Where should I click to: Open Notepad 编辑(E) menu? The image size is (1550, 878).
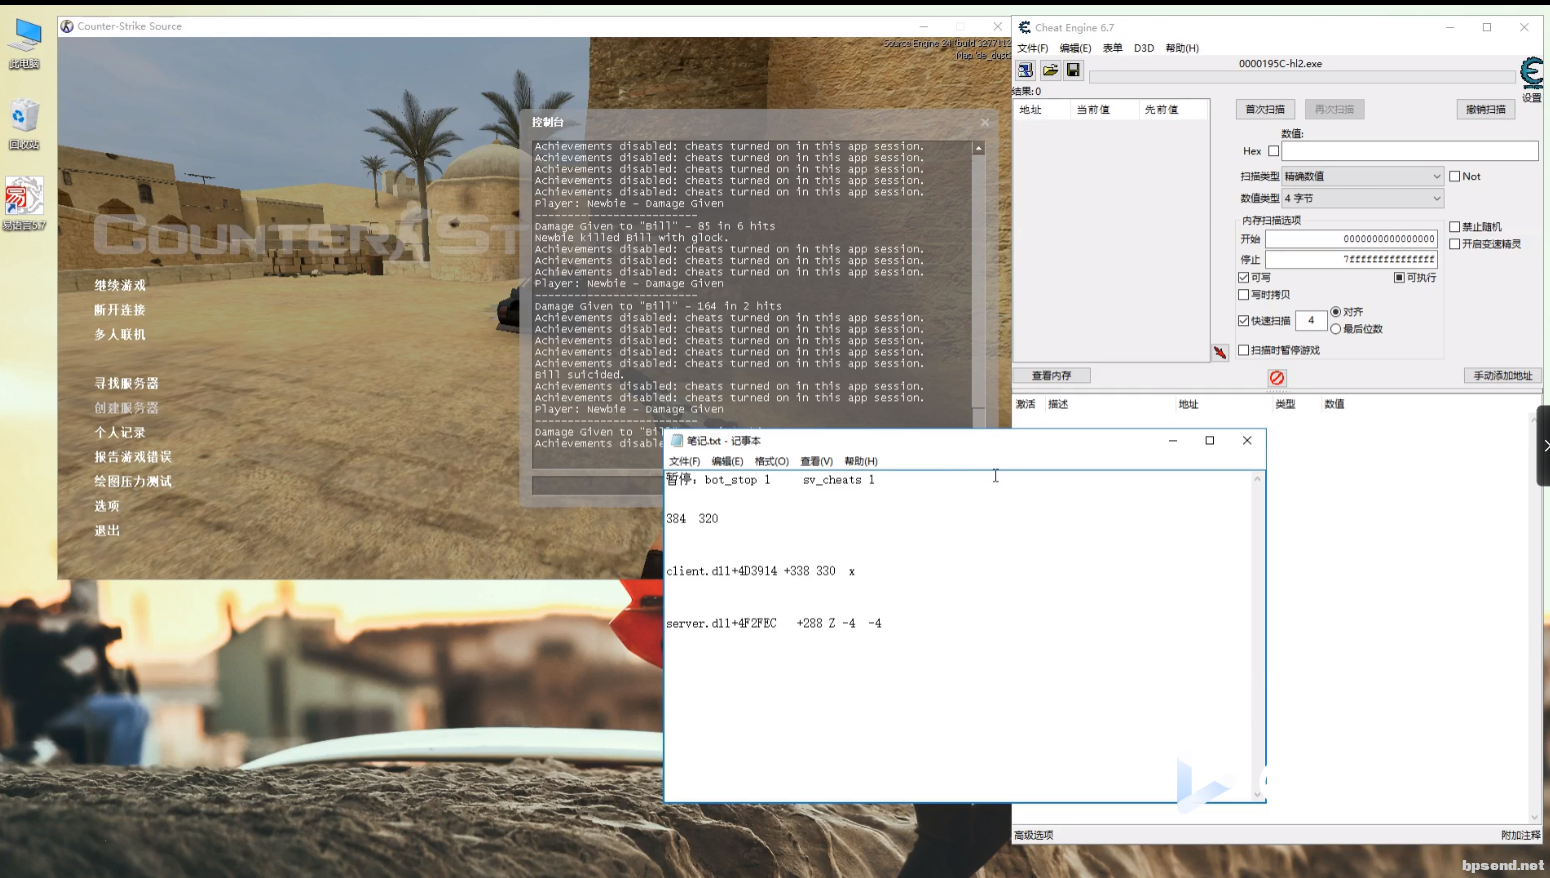pos(727,461)
